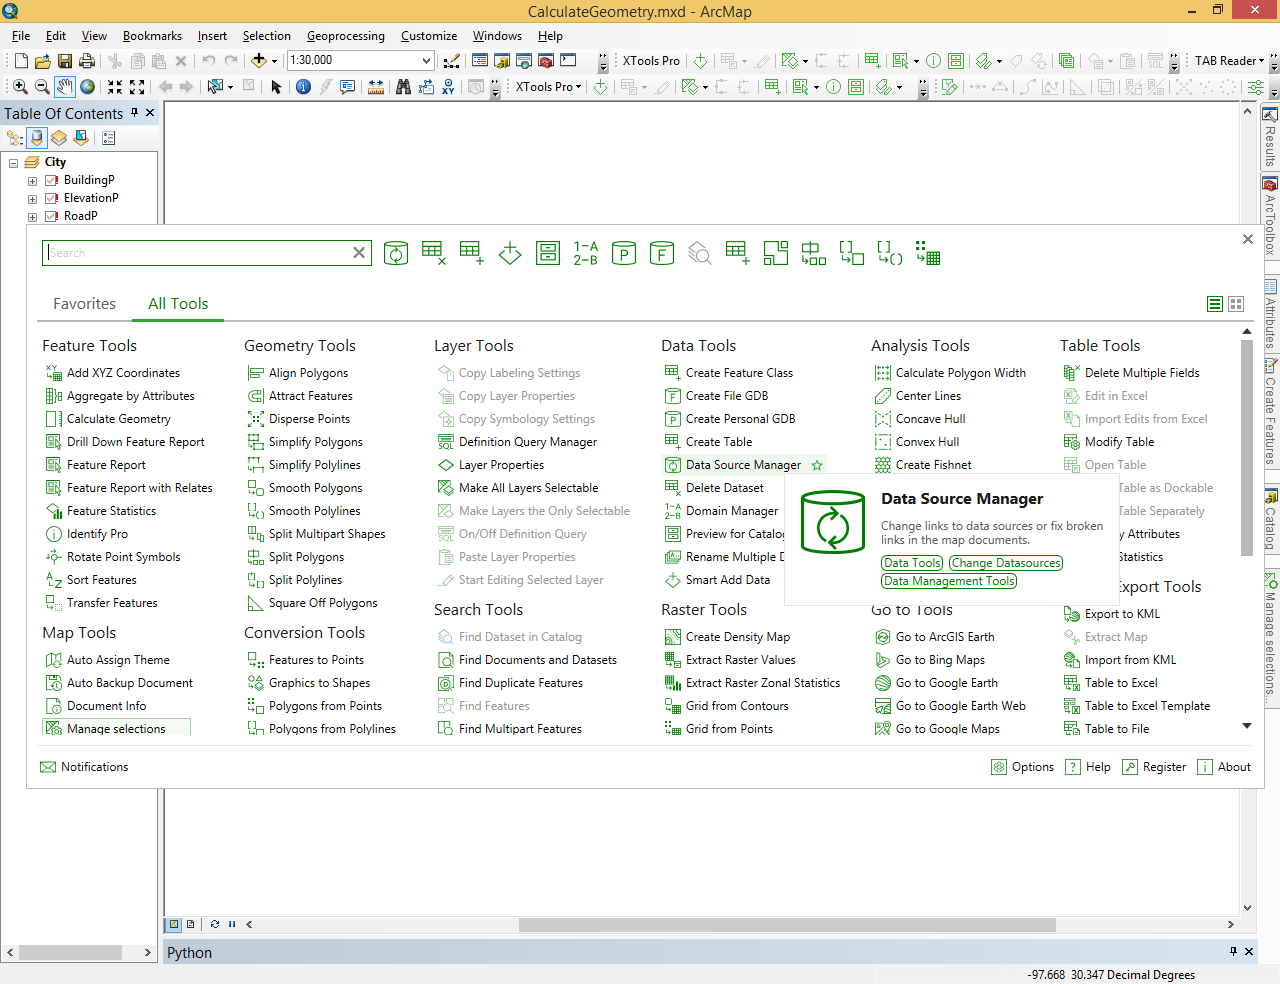Pin the Table Of Contents panel
Image resolution: width=1280 pixels, height=984 pixels.
click(135, 113)
